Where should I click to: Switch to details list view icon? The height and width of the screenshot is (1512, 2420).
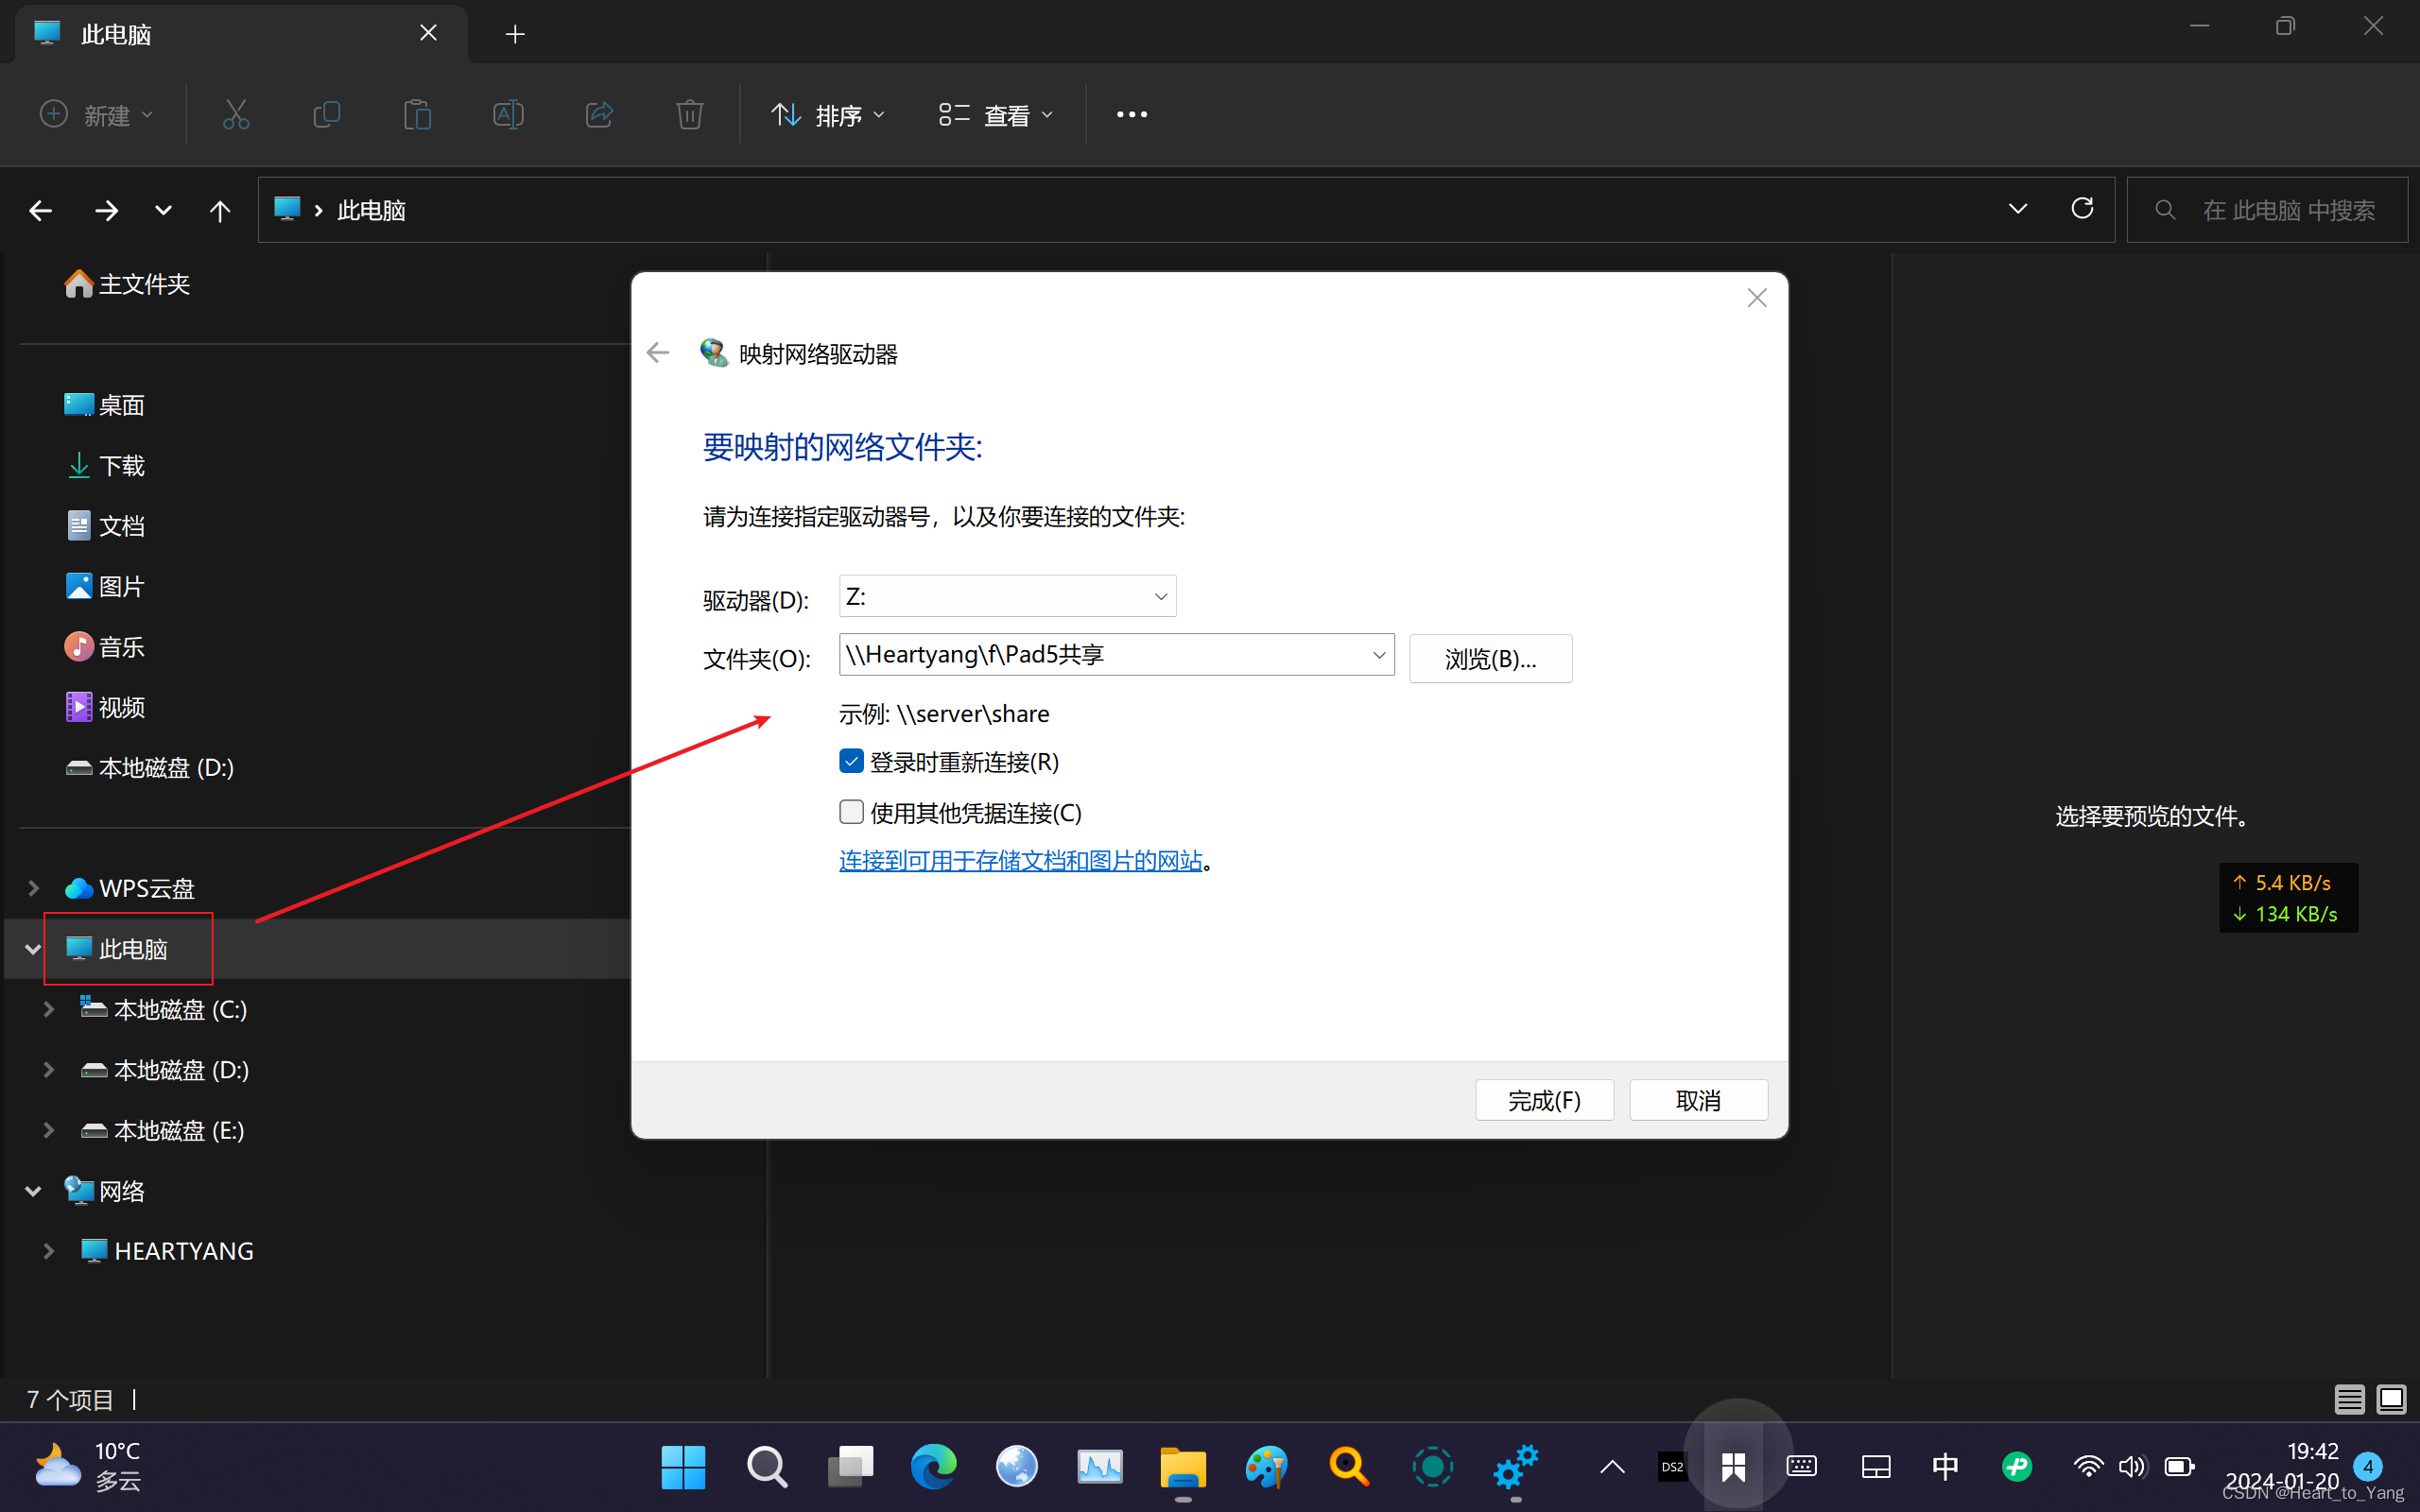click(x=2350, y=1399)
